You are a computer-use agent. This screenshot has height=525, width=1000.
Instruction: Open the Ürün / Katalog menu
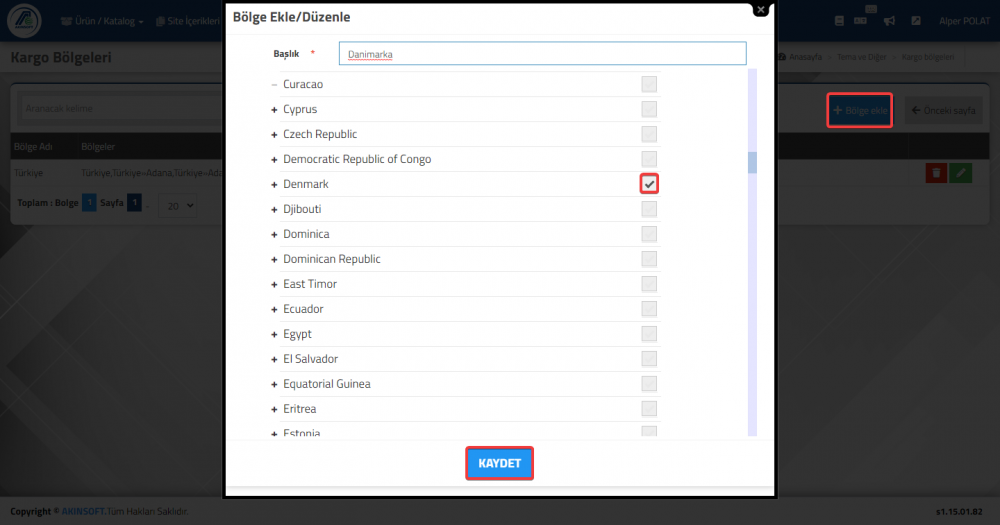click(x=102, y=21)
